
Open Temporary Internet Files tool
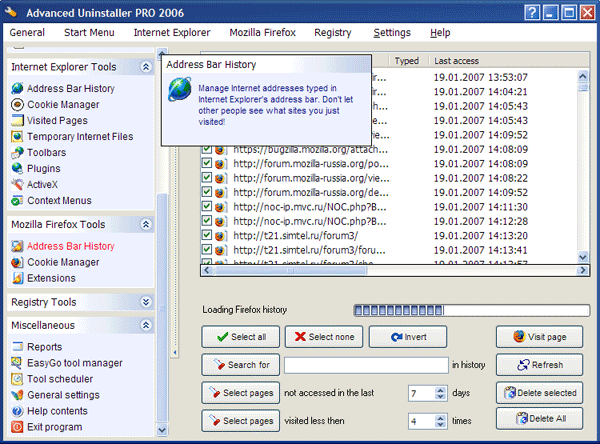[x=80, y=136]
